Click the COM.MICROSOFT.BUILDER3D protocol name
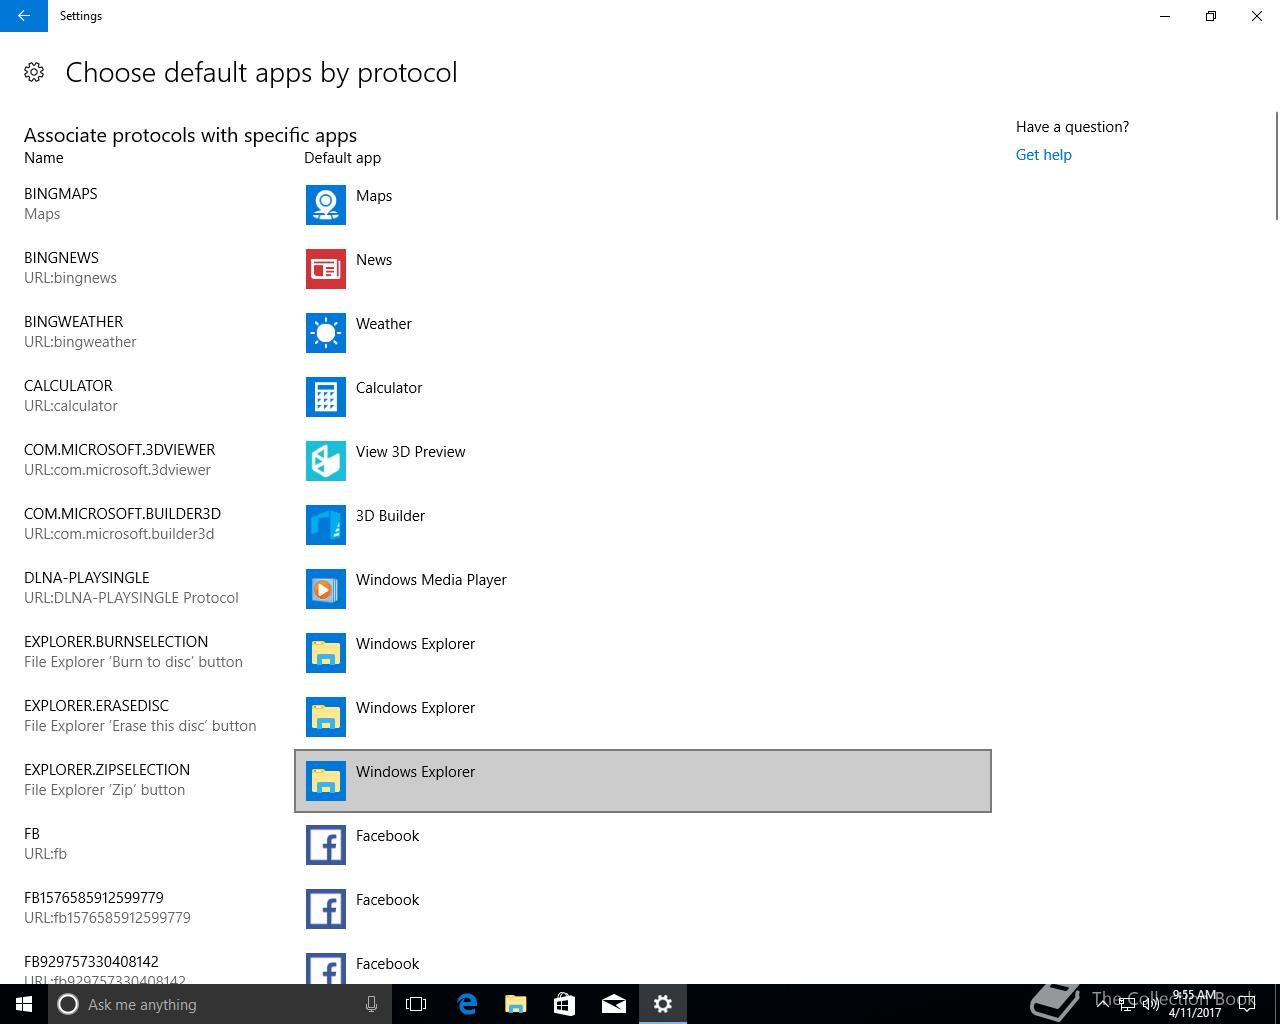 122,514
